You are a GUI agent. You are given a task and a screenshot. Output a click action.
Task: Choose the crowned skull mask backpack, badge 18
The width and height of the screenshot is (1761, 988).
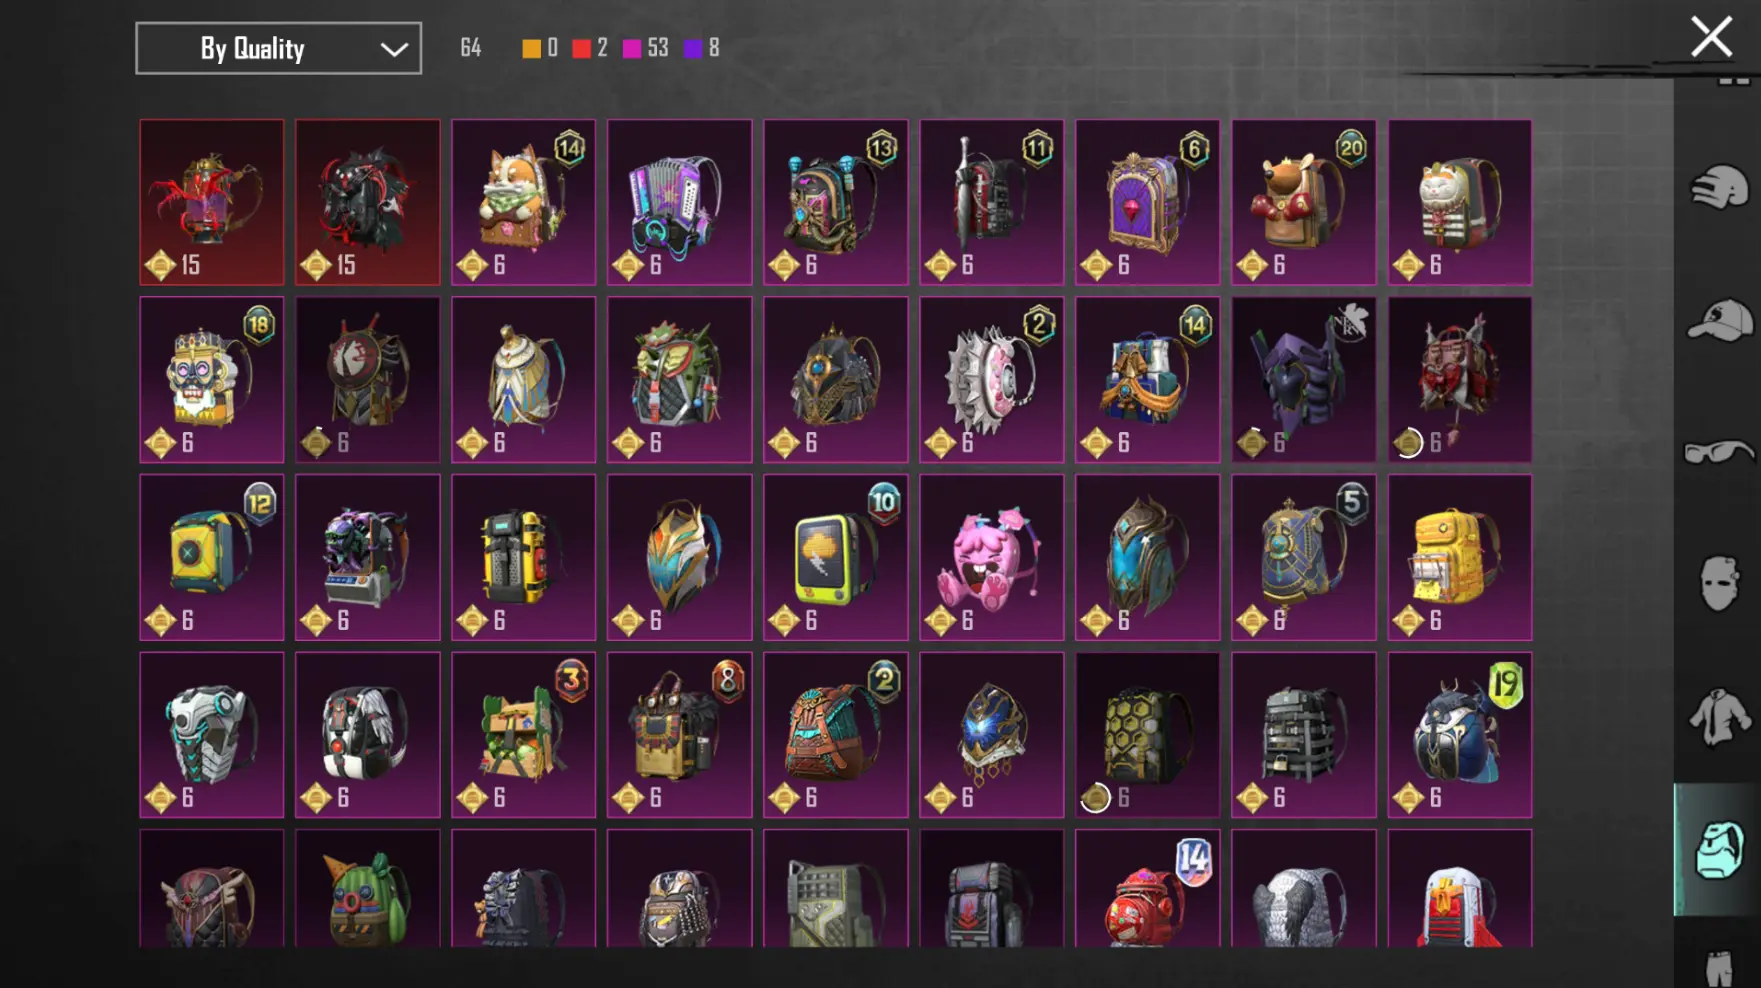tap(211, 380)
